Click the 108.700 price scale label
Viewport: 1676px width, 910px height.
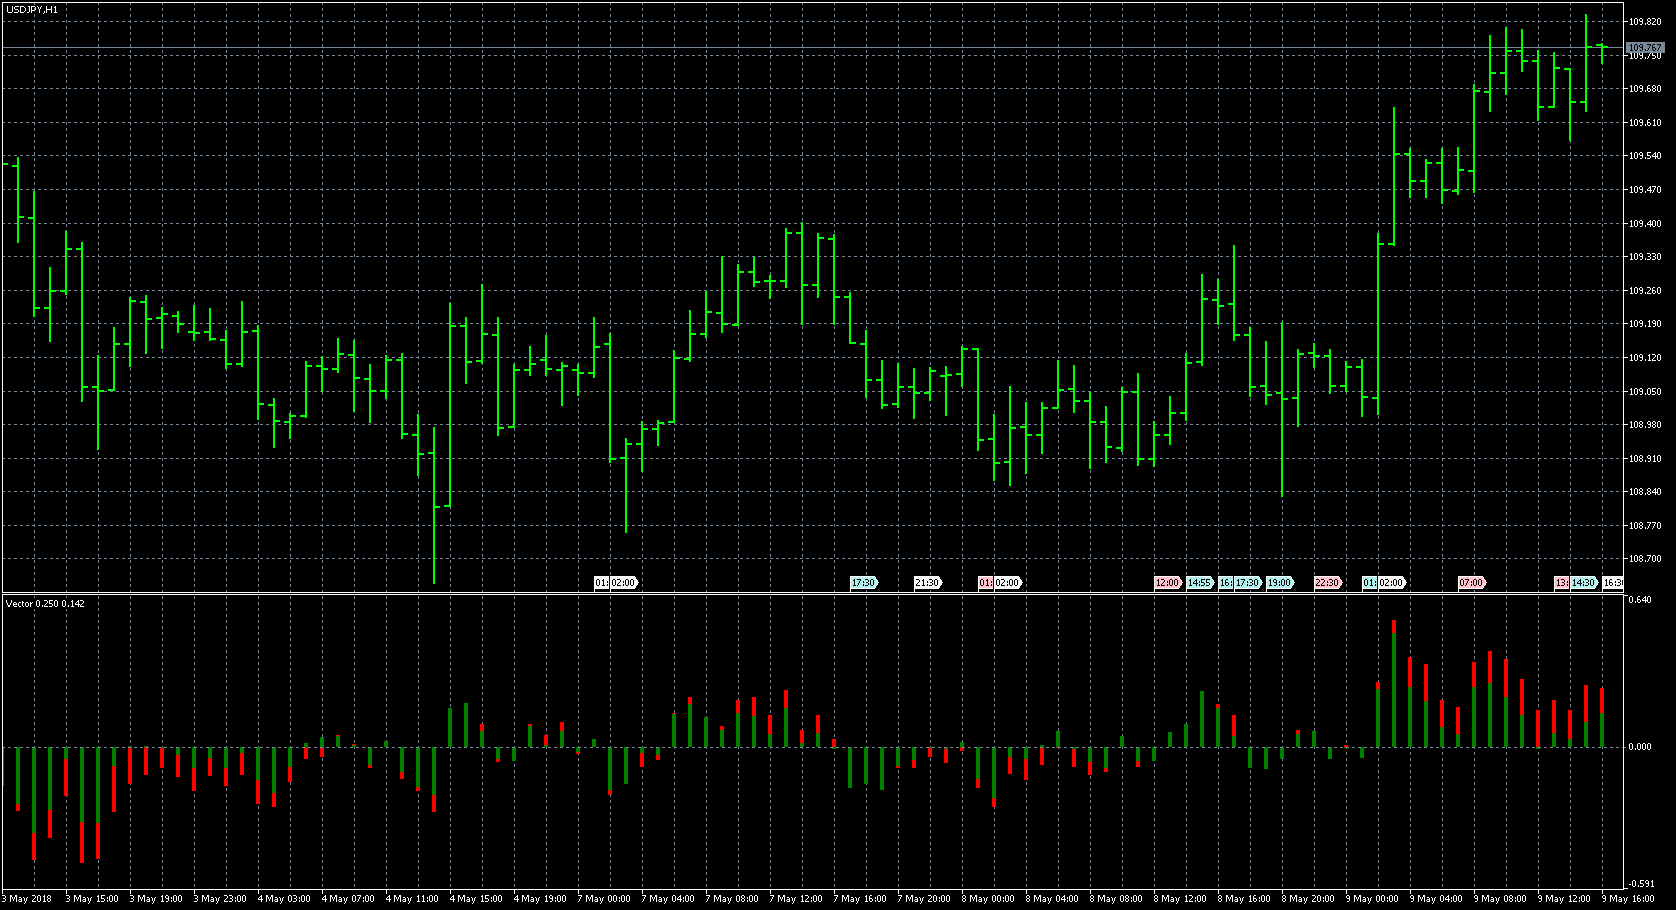(x=1645, y=559)
